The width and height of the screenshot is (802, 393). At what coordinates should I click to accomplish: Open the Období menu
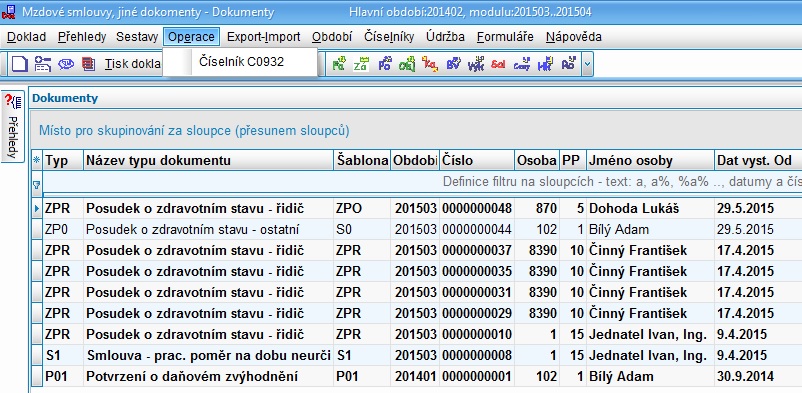332,37
